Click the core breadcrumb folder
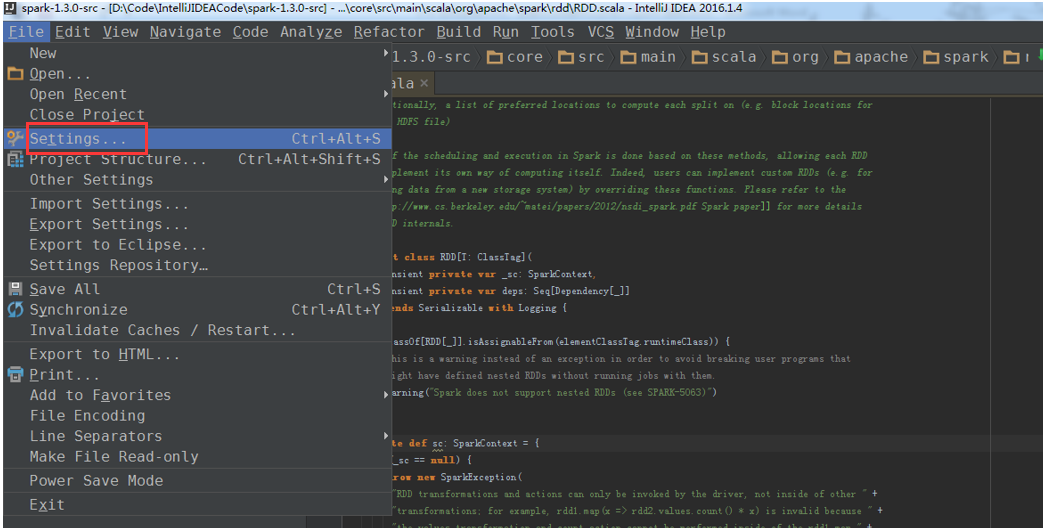1043x528 pixels. [x=515, y=57]
